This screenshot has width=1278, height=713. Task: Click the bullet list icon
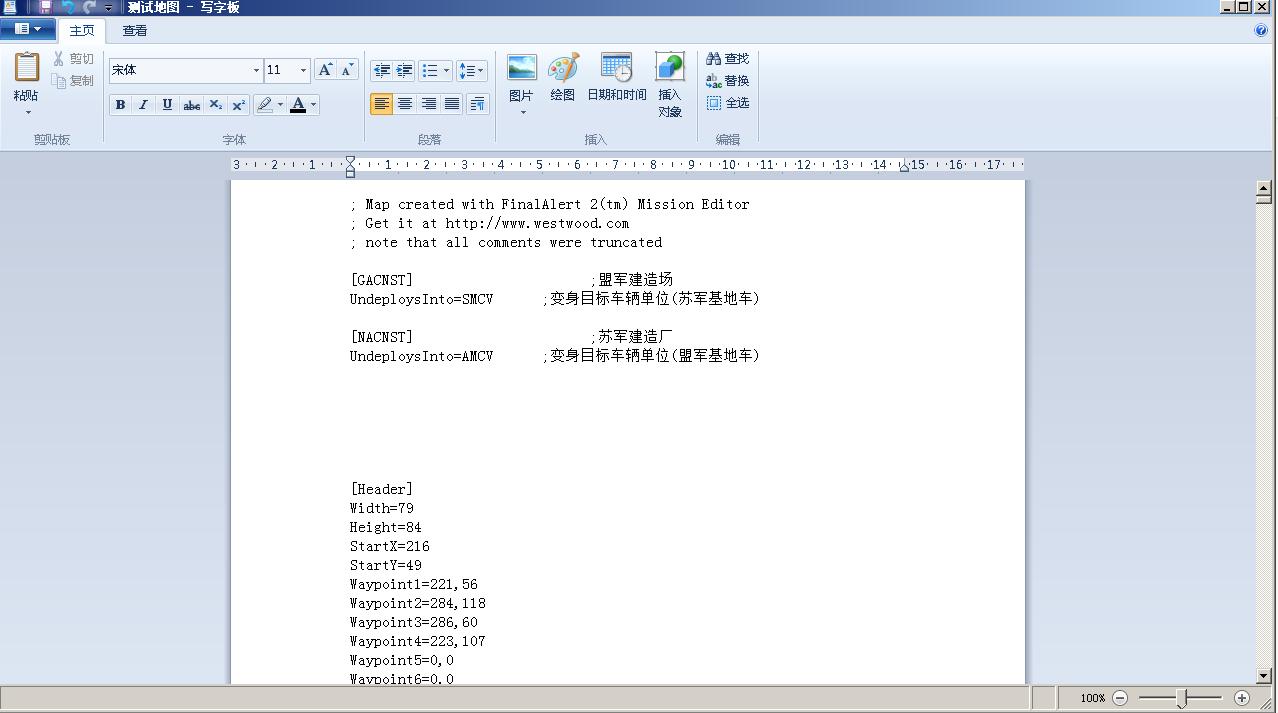point(430,70)
